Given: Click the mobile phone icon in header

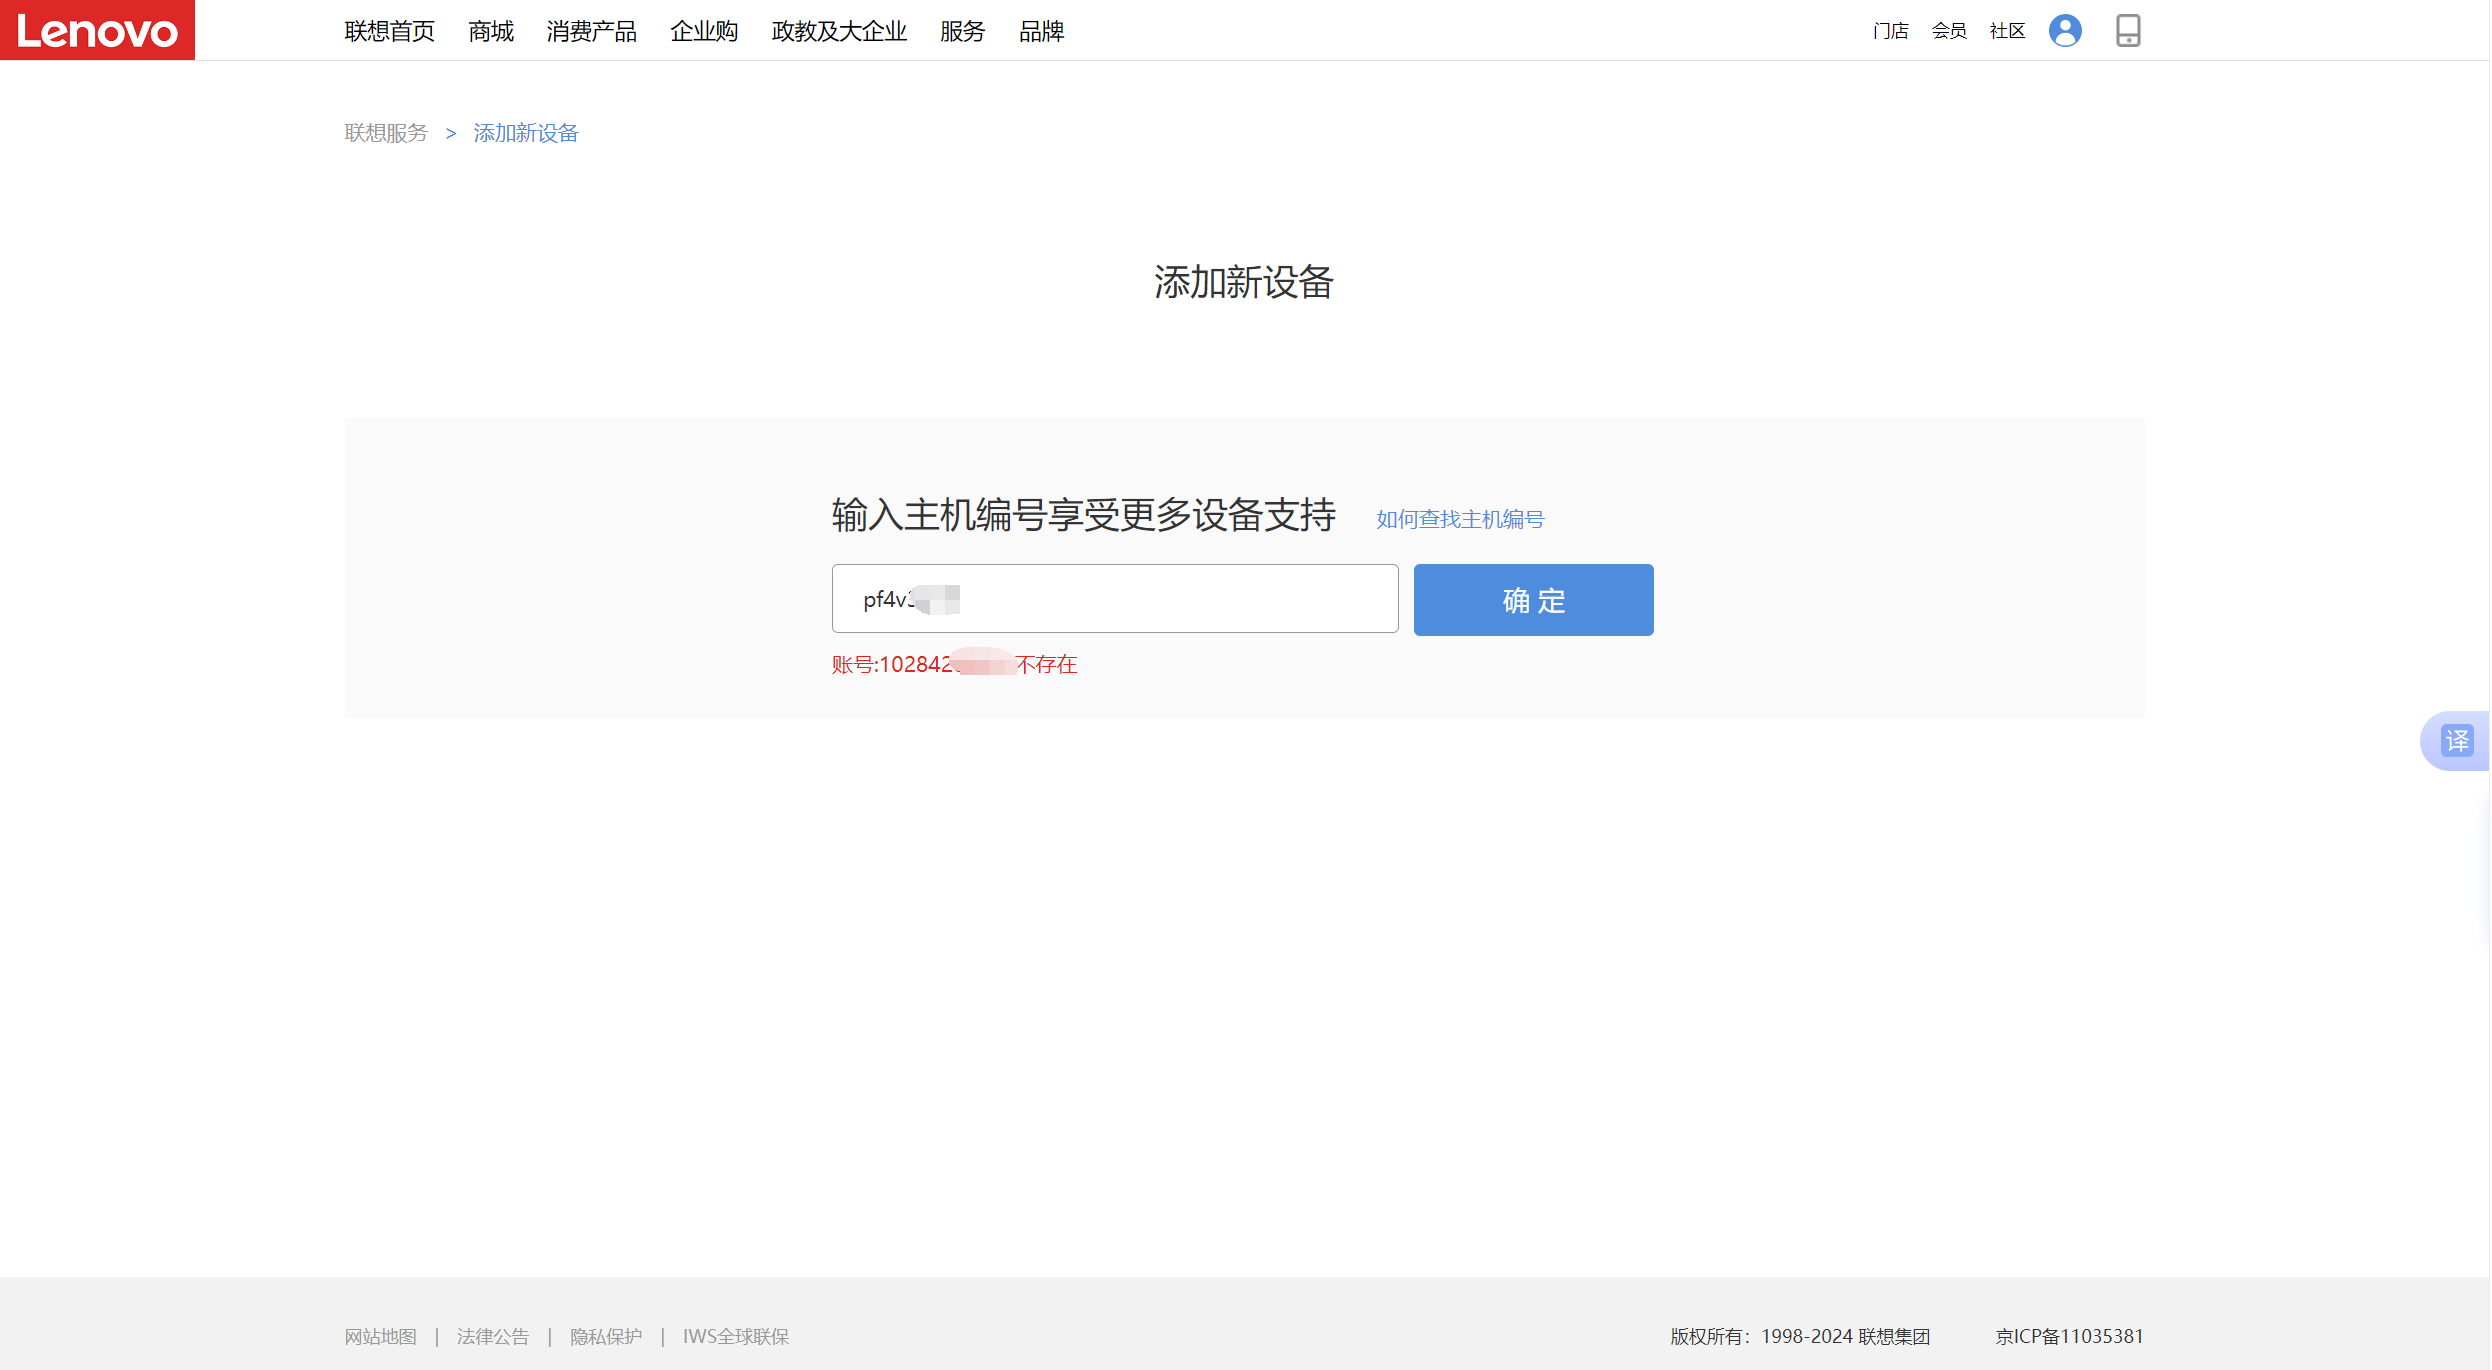Looking at the screenshot, I should pos(2127,31).
